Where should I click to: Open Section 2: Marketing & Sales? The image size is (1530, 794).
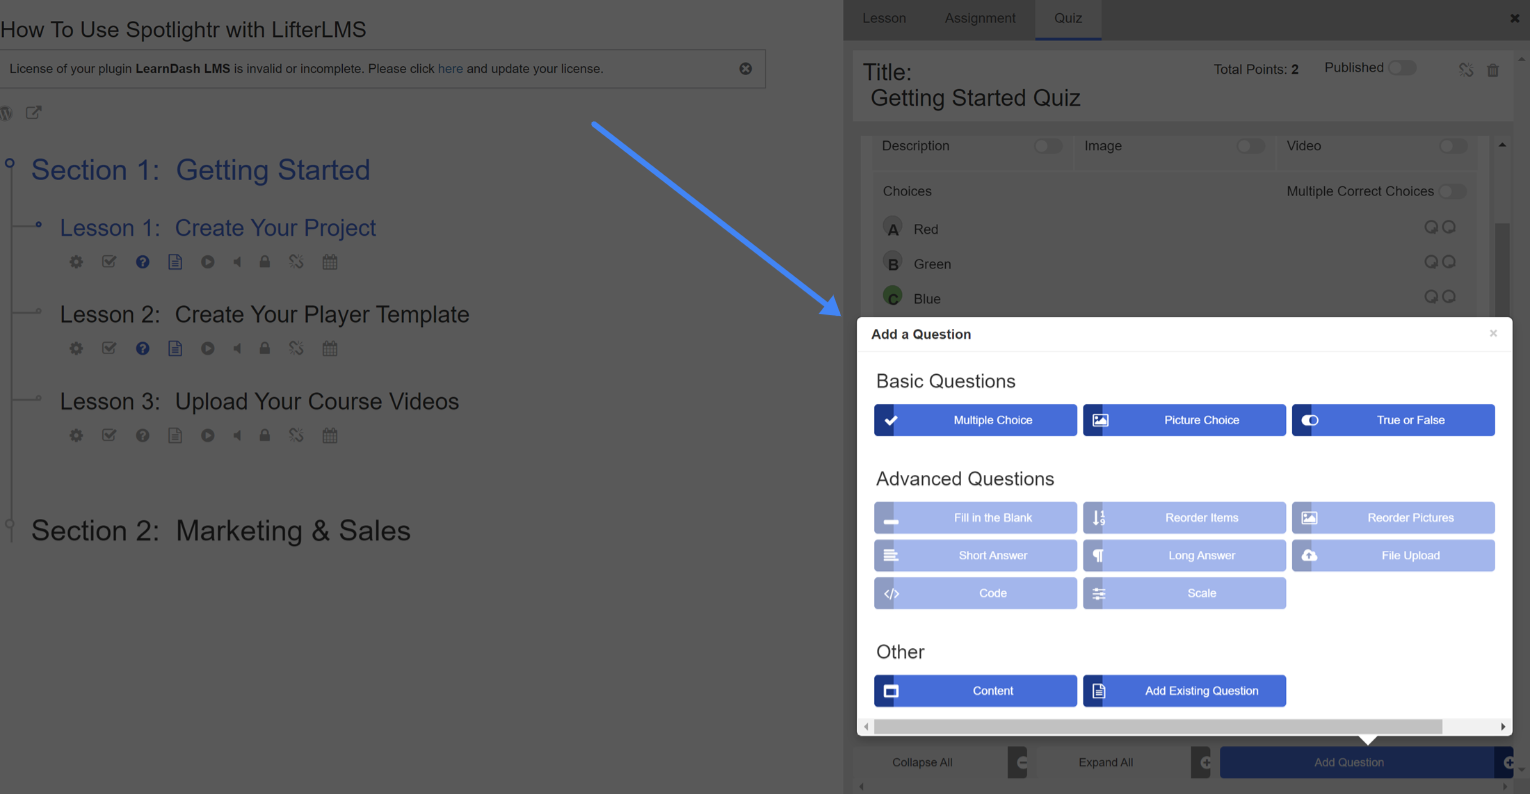click(221, 531)
